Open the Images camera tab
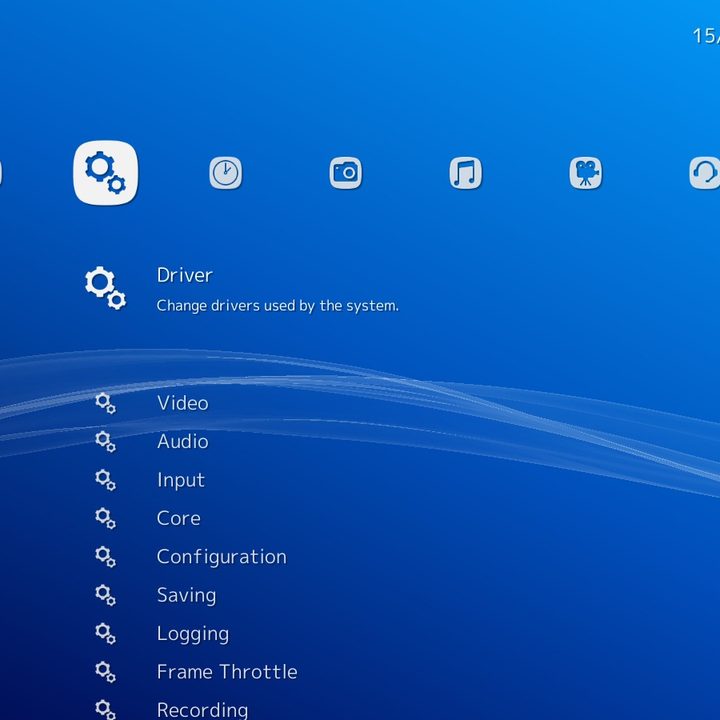This screenshot has height=720, width=720. click(x=346, y=173)
